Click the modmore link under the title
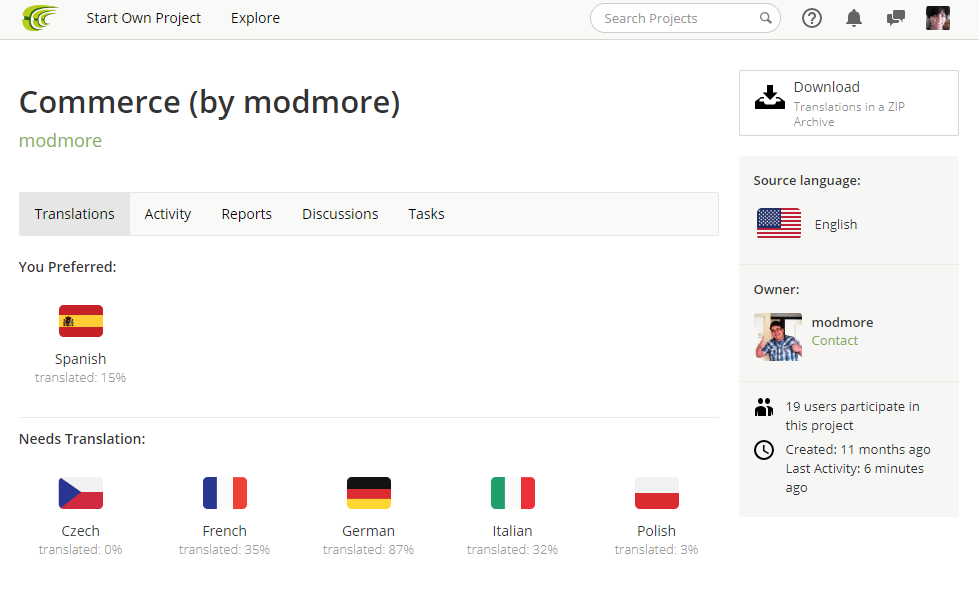Image resolution: width=979 pixels, height=596 pixels. click(60, 140)
